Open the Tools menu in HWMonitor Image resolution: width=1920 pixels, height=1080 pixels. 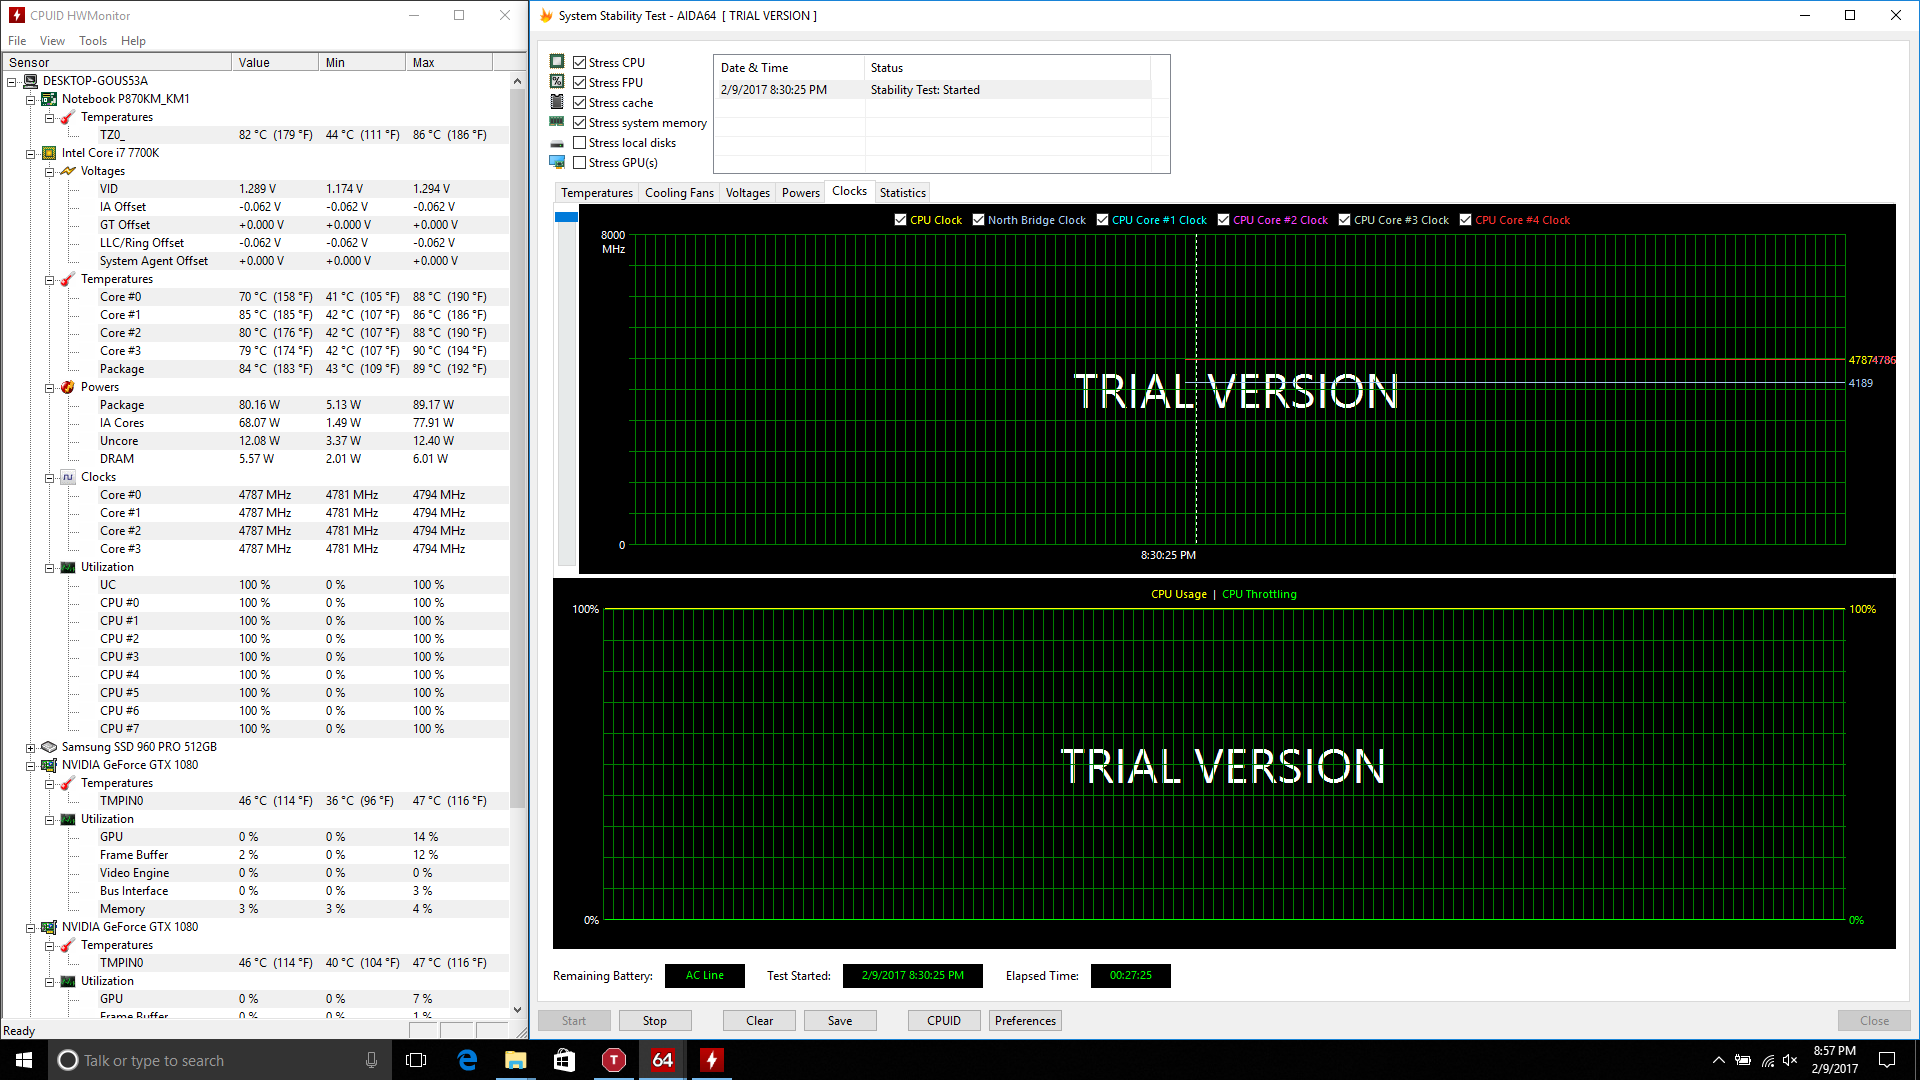click(93, 41)
